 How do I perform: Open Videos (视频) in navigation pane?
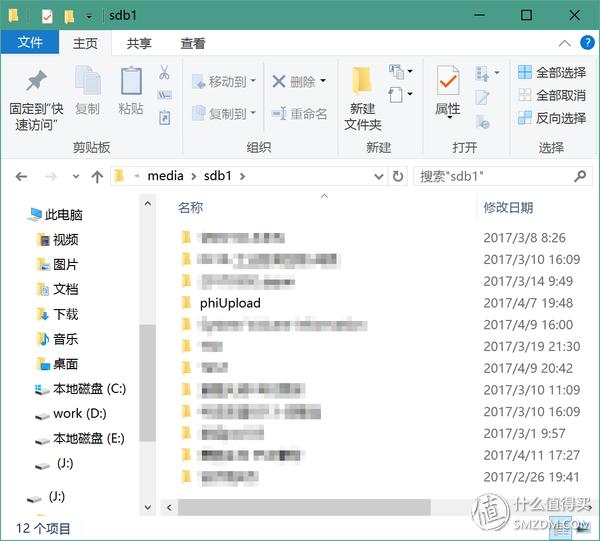click(57, 240)
